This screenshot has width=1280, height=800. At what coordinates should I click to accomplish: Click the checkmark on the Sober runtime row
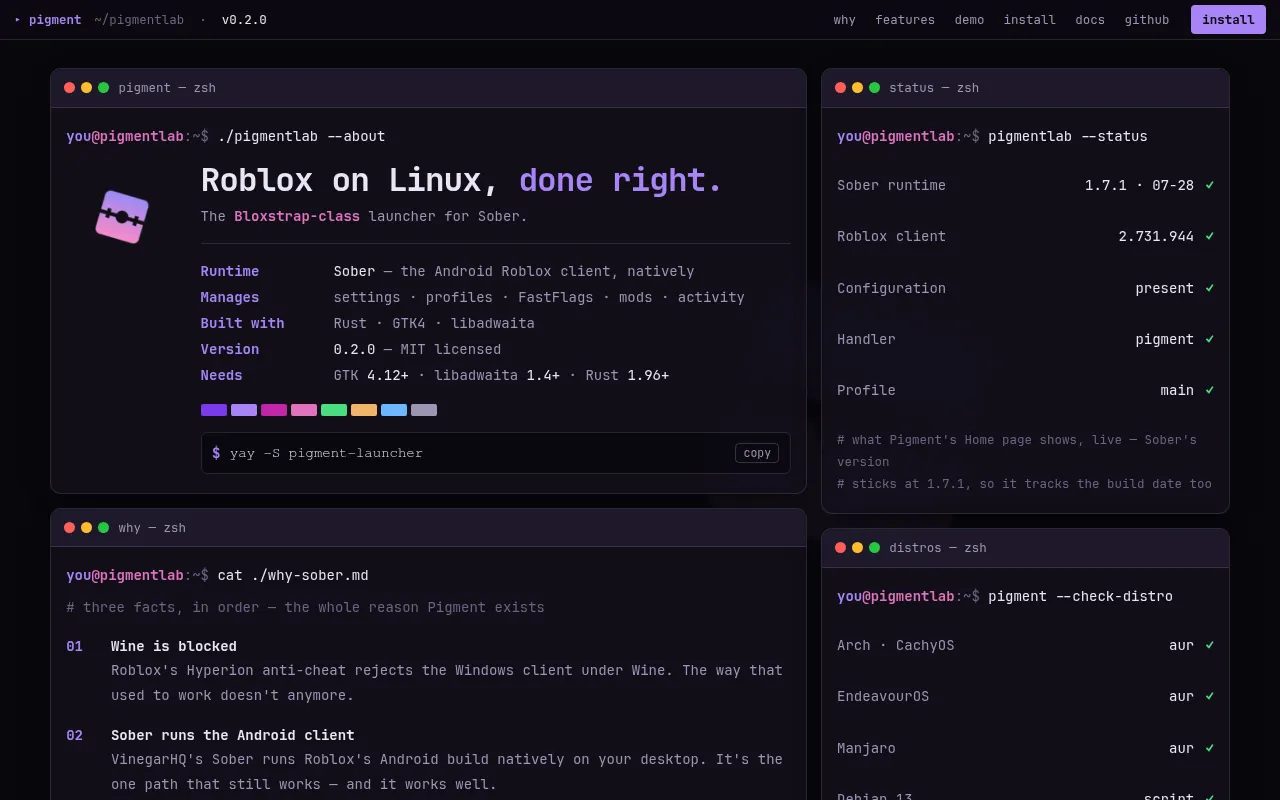click(1210, 185)
